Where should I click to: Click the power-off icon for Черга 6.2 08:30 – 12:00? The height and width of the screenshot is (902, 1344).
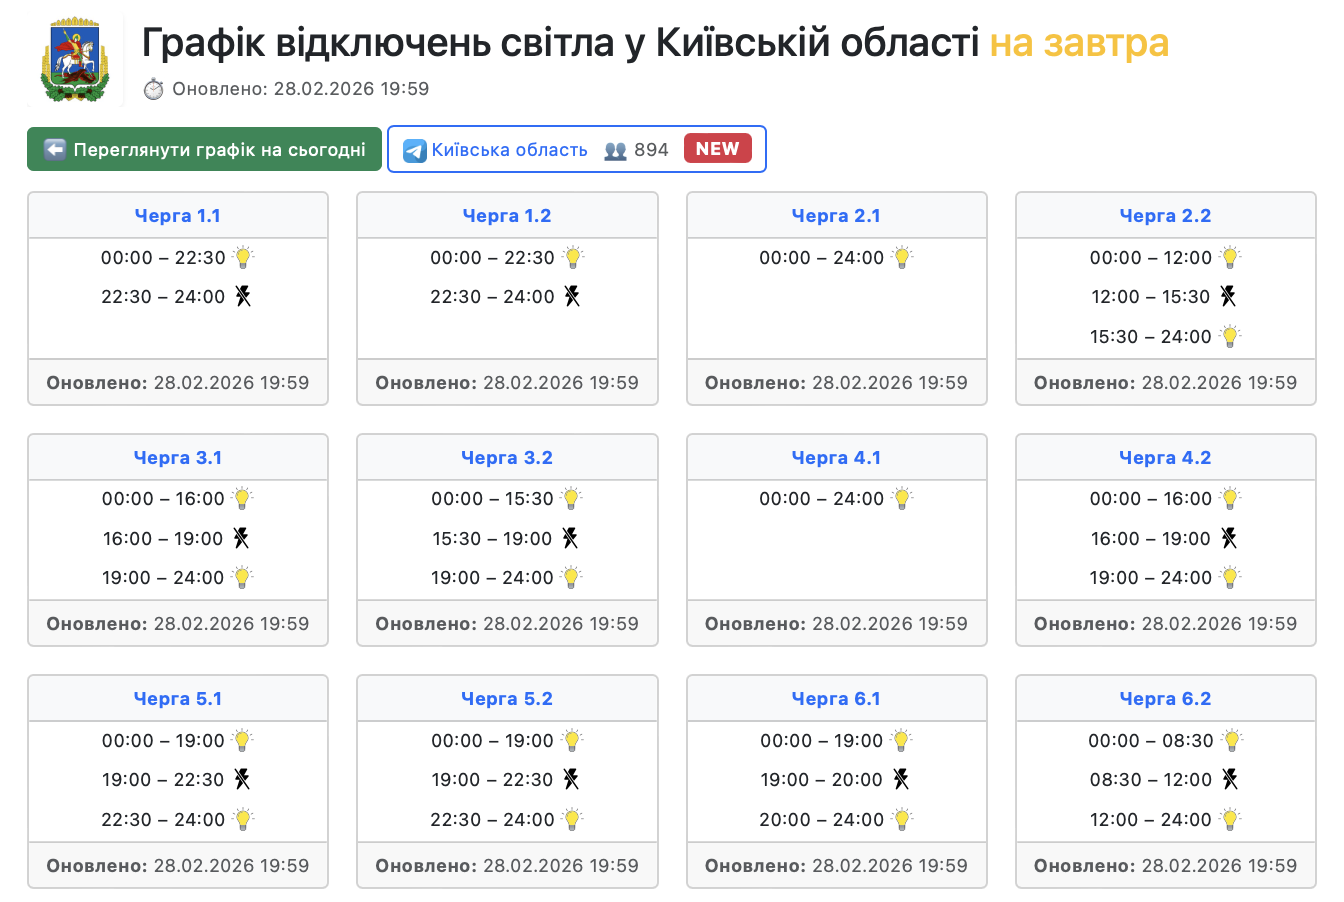point(1230,779)
